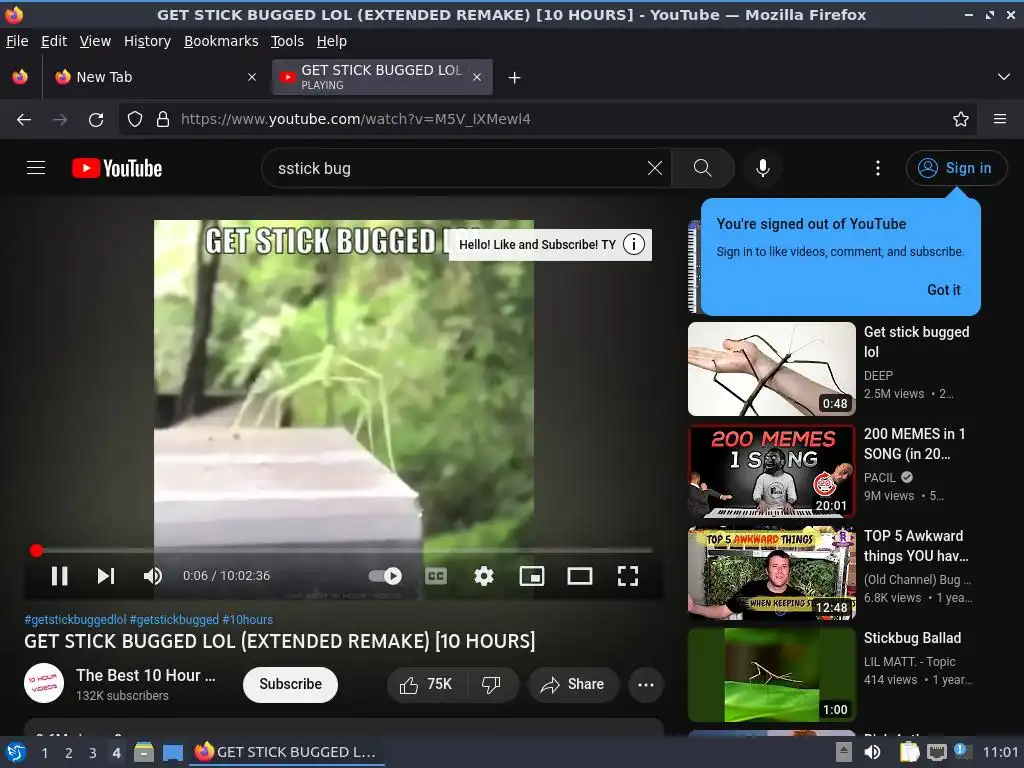Image resolution: width=1024 pixels, height=768 pixels.
Task: Go to YouTube home via logo
Action: coord(117,168)
